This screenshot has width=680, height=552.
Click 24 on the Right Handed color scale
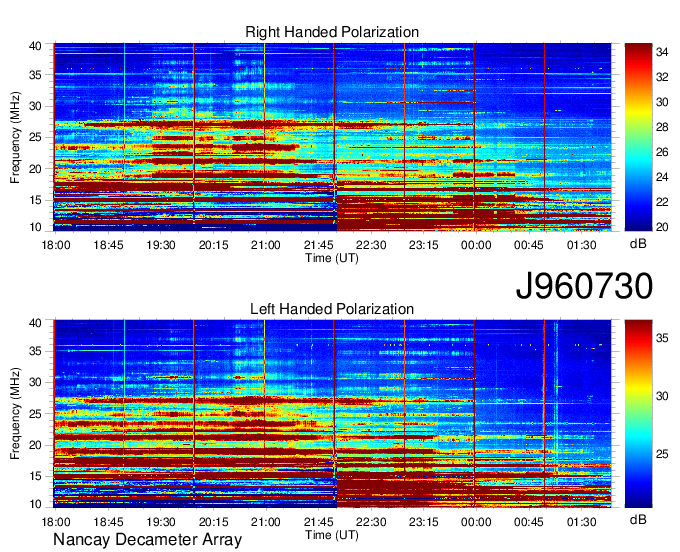662,177
